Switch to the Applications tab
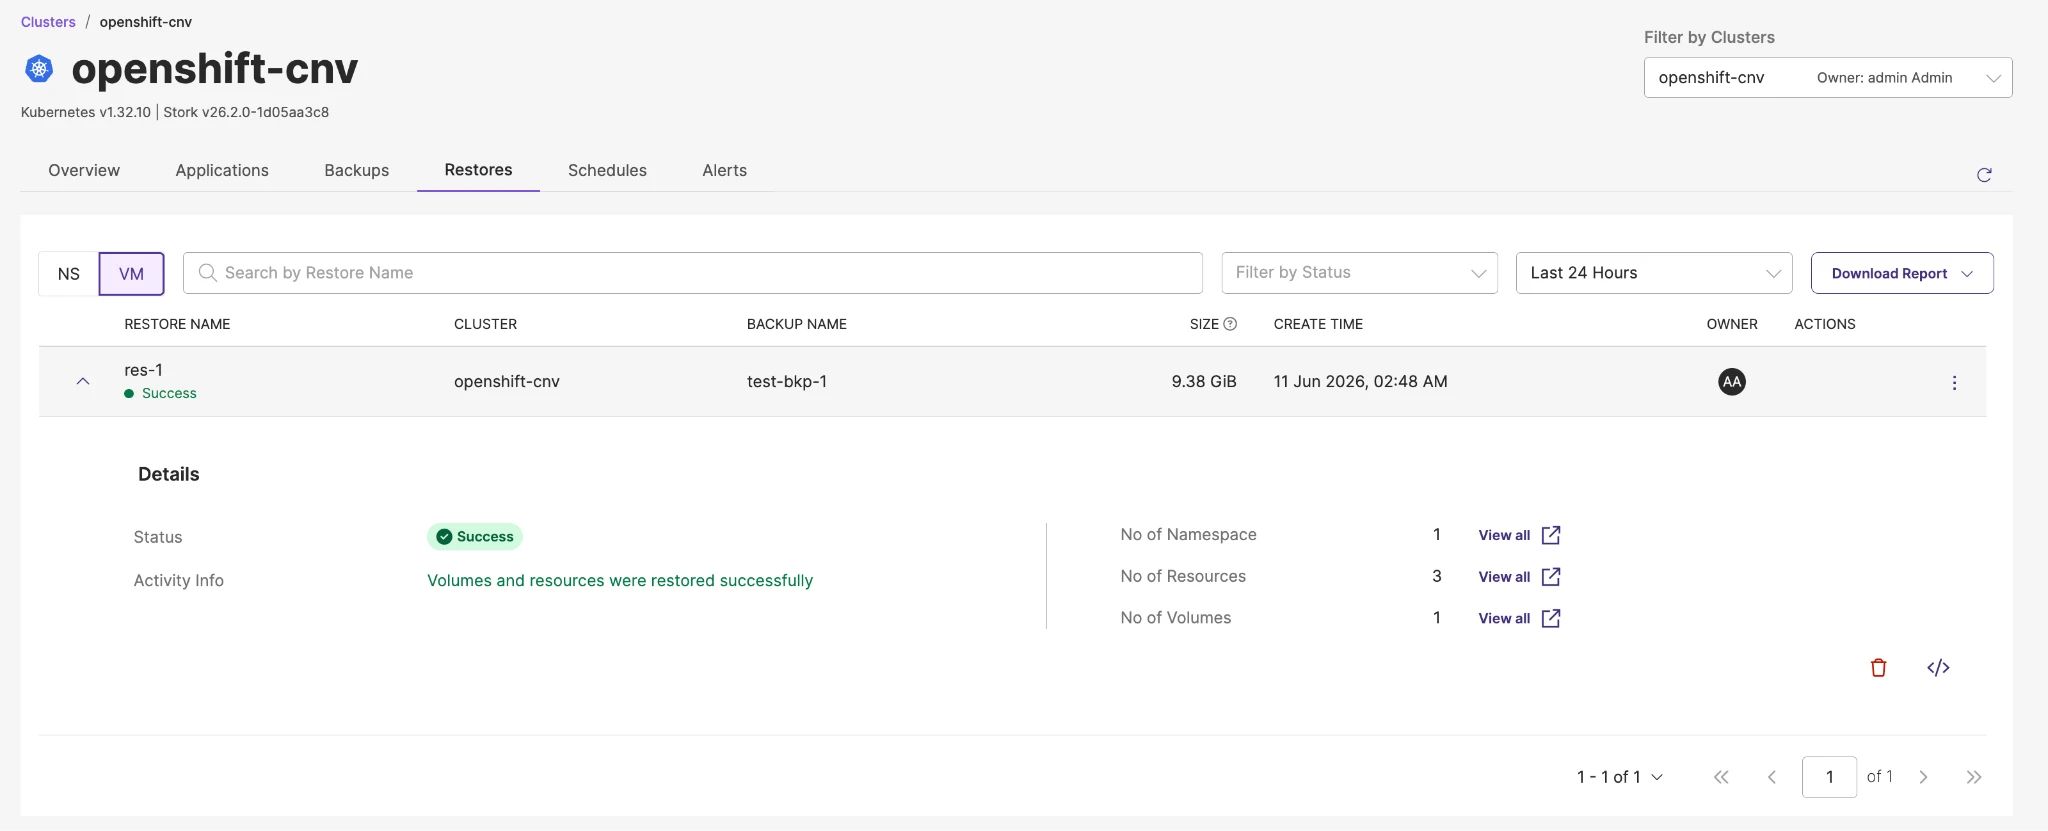2048x831 pixels. point(222,171)
